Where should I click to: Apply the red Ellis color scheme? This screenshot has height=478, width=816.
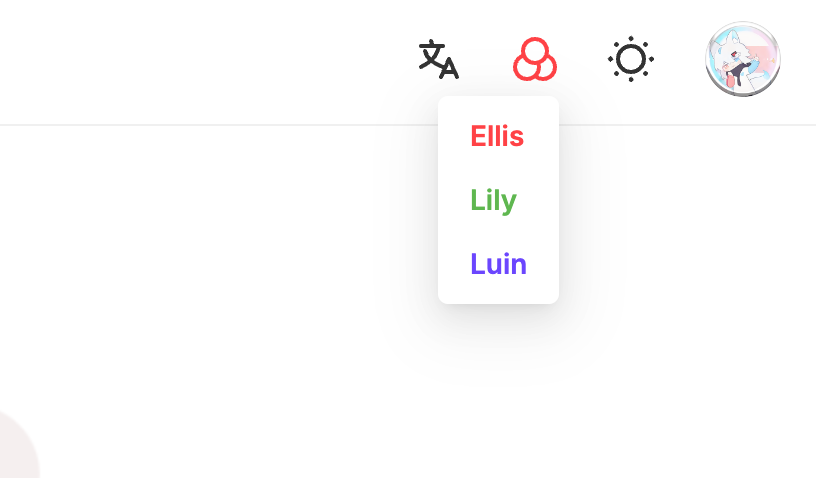497,136
